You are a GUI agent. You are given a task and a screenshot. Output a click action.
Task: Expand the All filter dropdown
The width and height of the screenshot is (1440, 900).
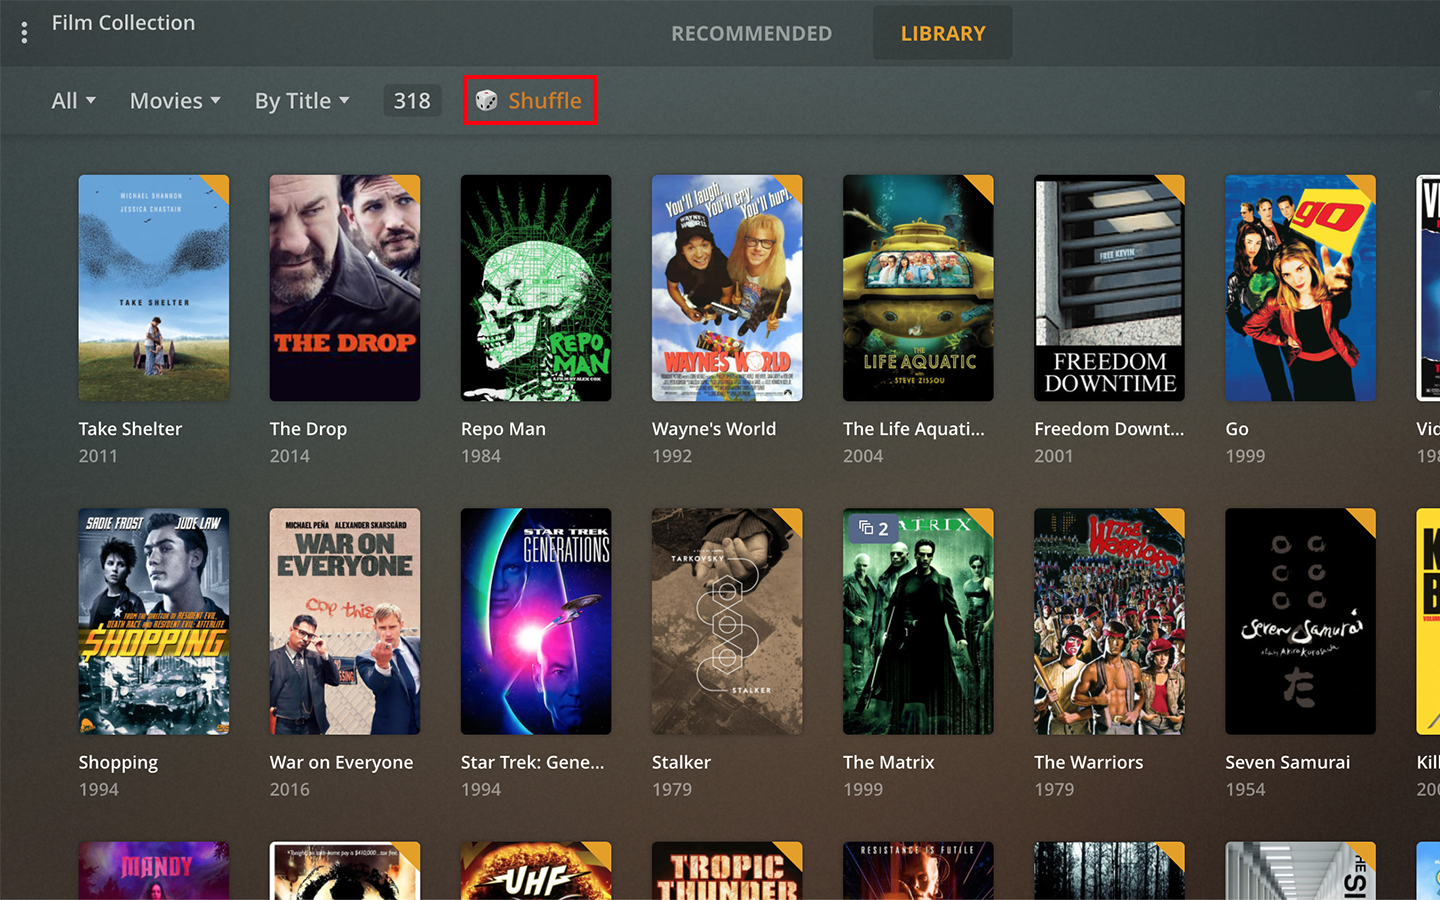click(74, 101)
